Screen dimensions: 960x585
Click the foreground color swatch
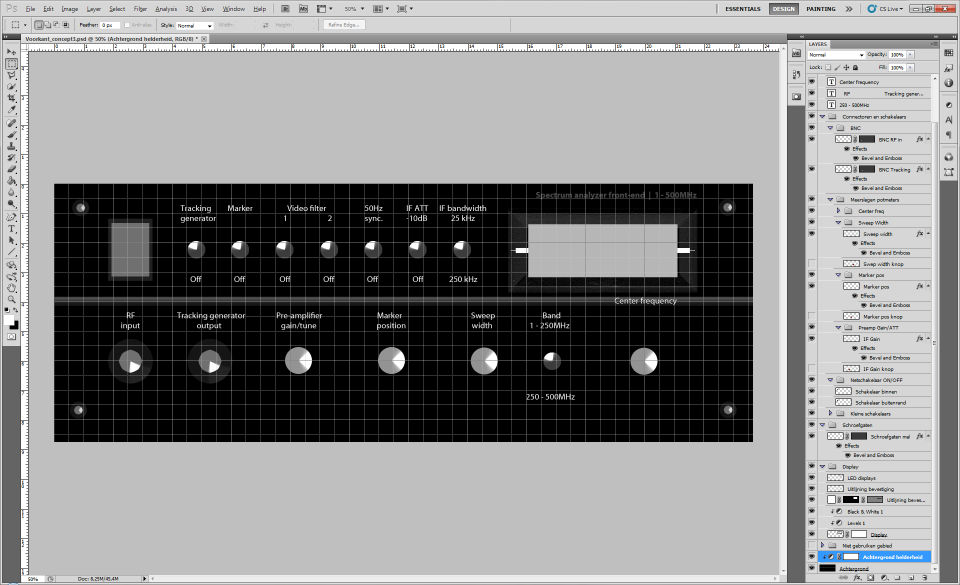(9, 320)
